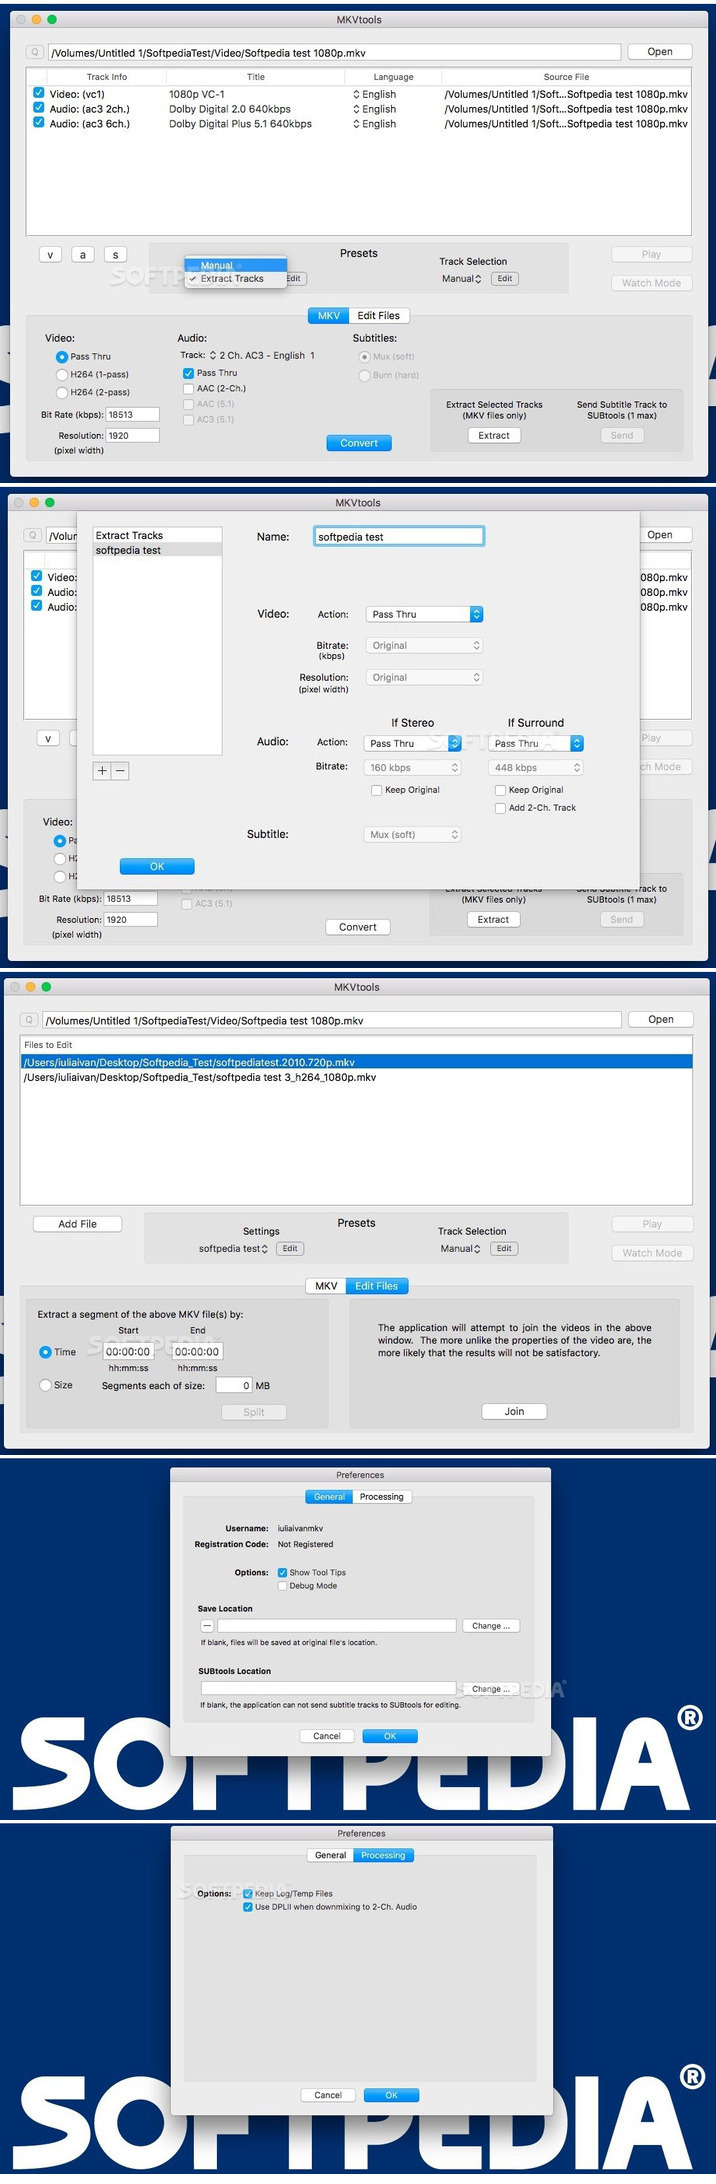Click Cancel in the Preferences General window
The height and width of the screenshot is (2184, 716).
327,1736
